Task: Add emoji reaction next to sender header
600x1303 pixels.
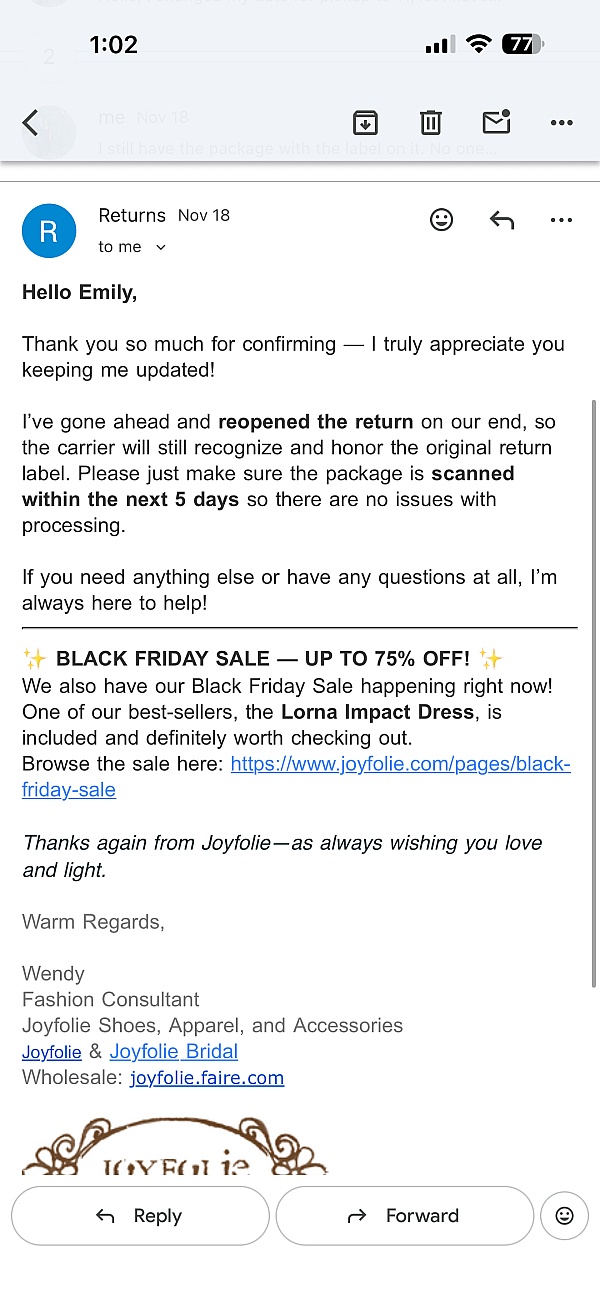Action: click(x=441, y=220)
